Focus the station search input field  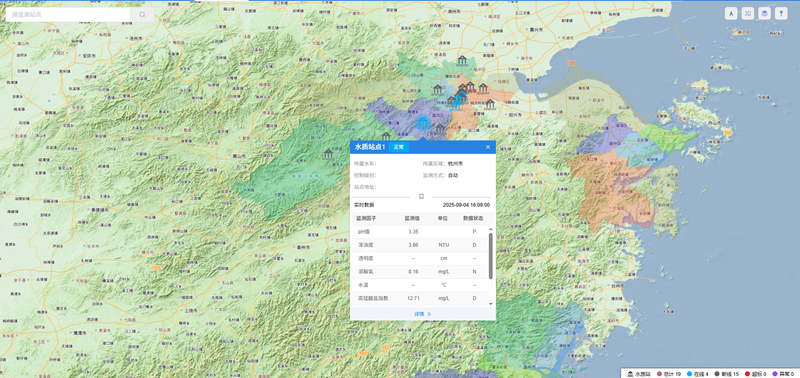tap(68, 15)
